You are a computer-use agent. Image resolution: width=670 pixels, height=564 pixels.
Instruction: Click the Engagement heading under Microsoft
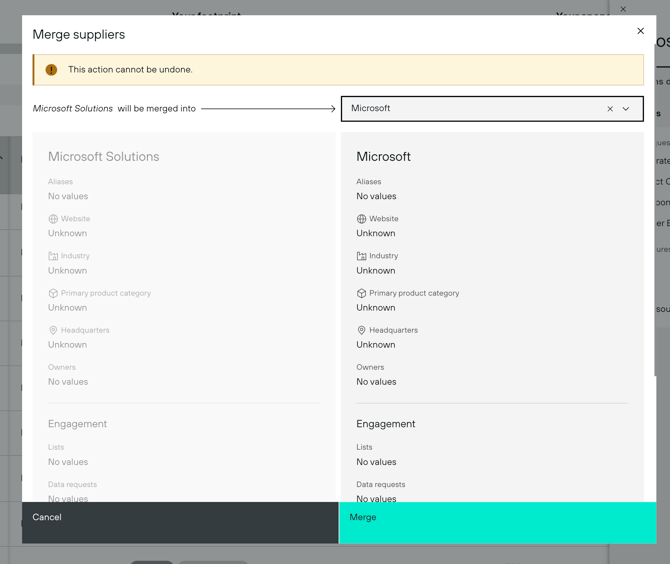click(385, 424)
